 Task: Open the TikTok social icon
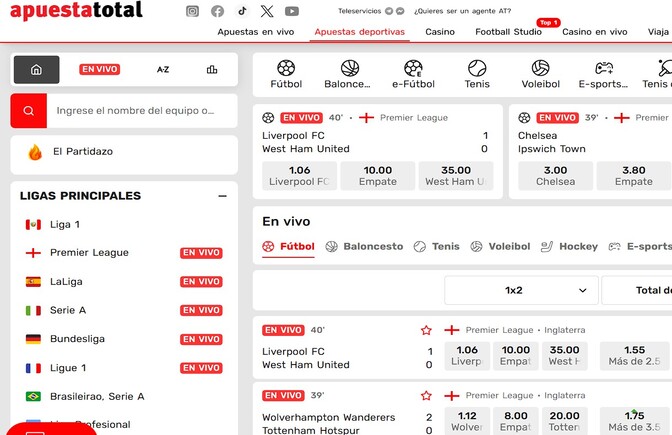(242, 11)
